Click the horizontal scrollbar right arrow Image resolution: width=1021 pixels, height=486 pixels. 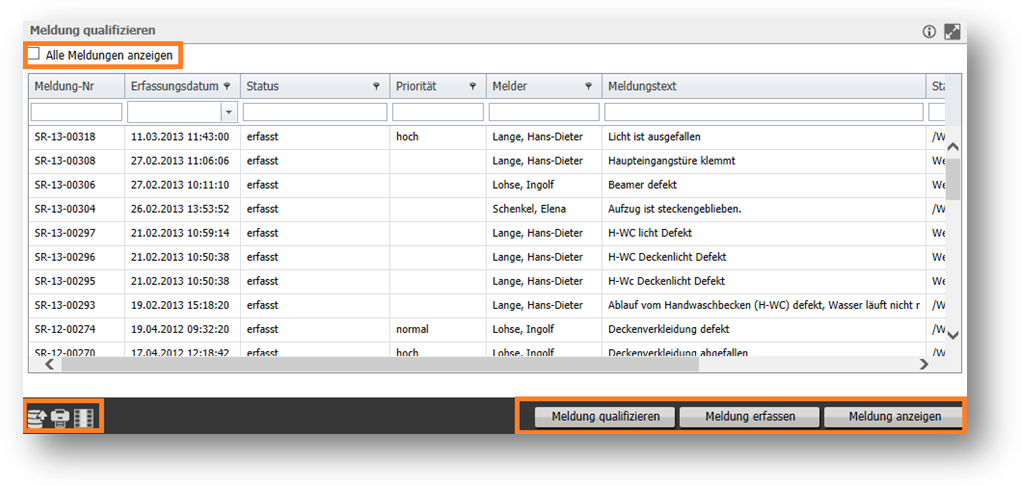923,365
